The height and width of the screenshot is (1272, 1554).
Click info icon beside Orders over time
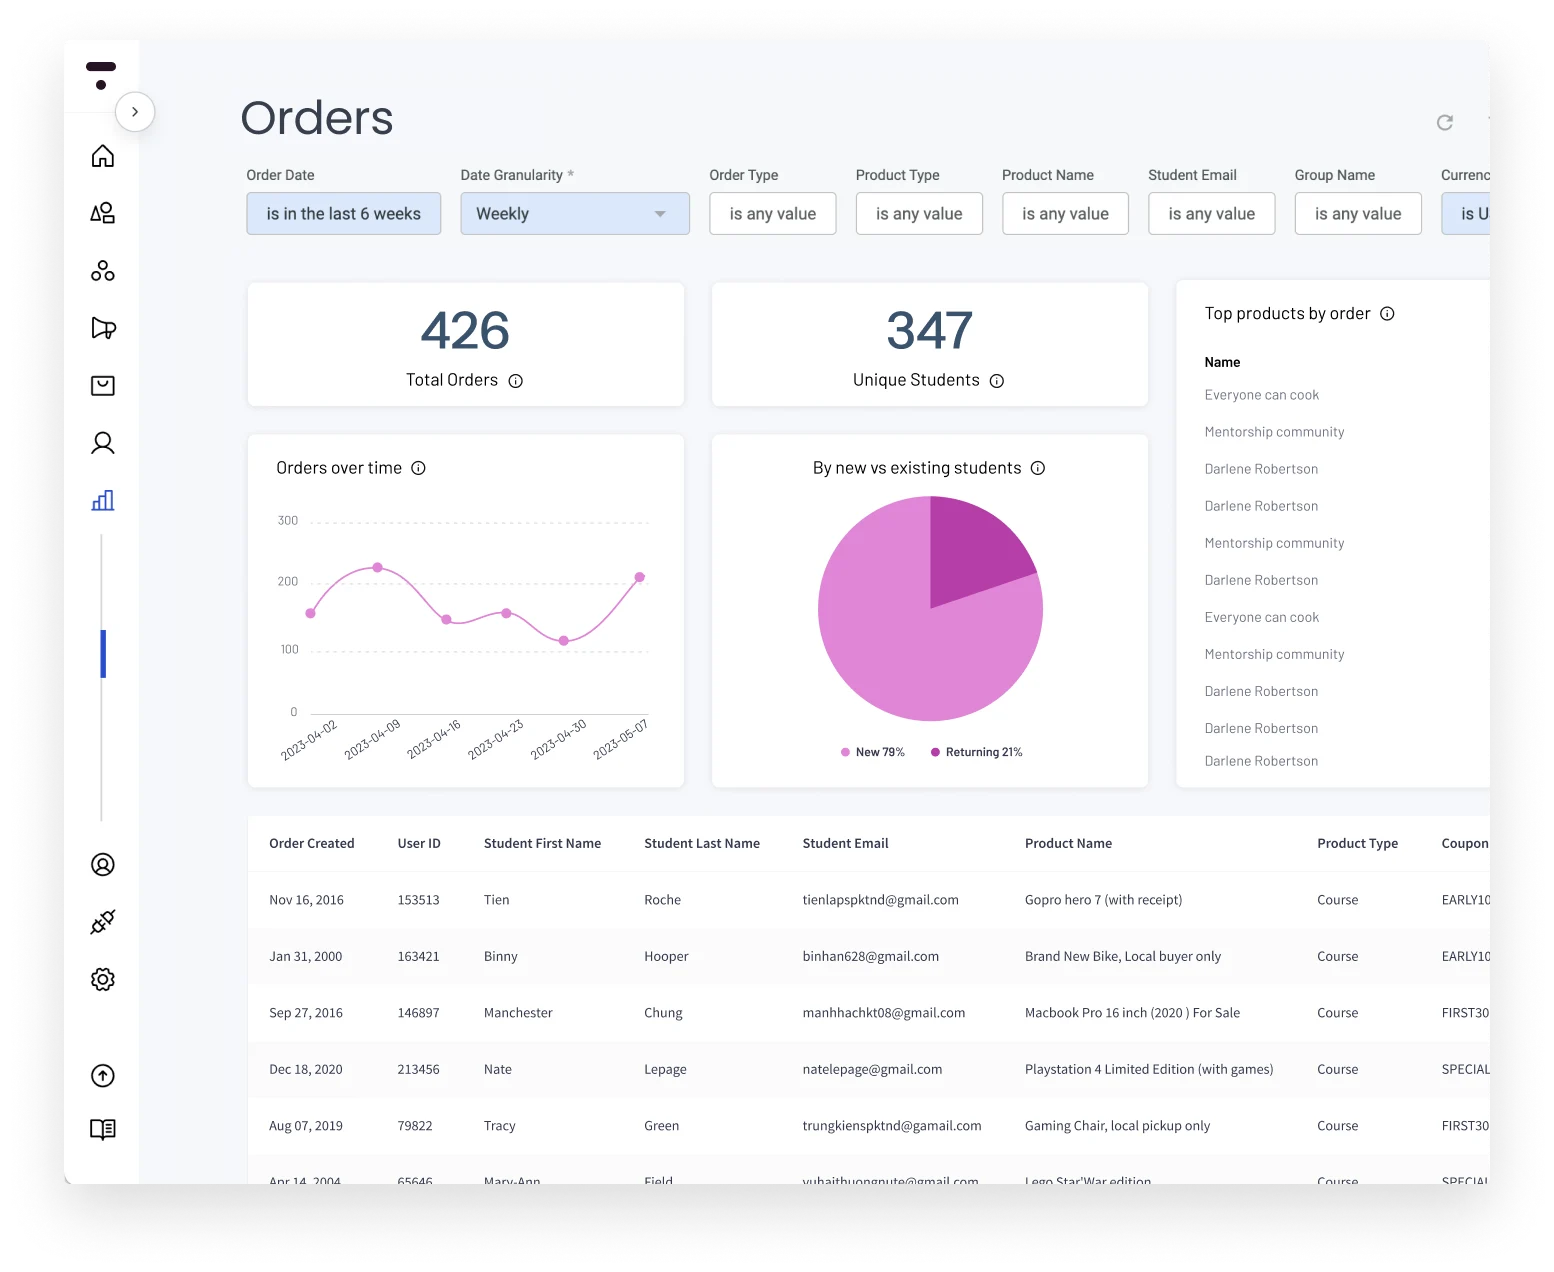[x=419, y=468]
